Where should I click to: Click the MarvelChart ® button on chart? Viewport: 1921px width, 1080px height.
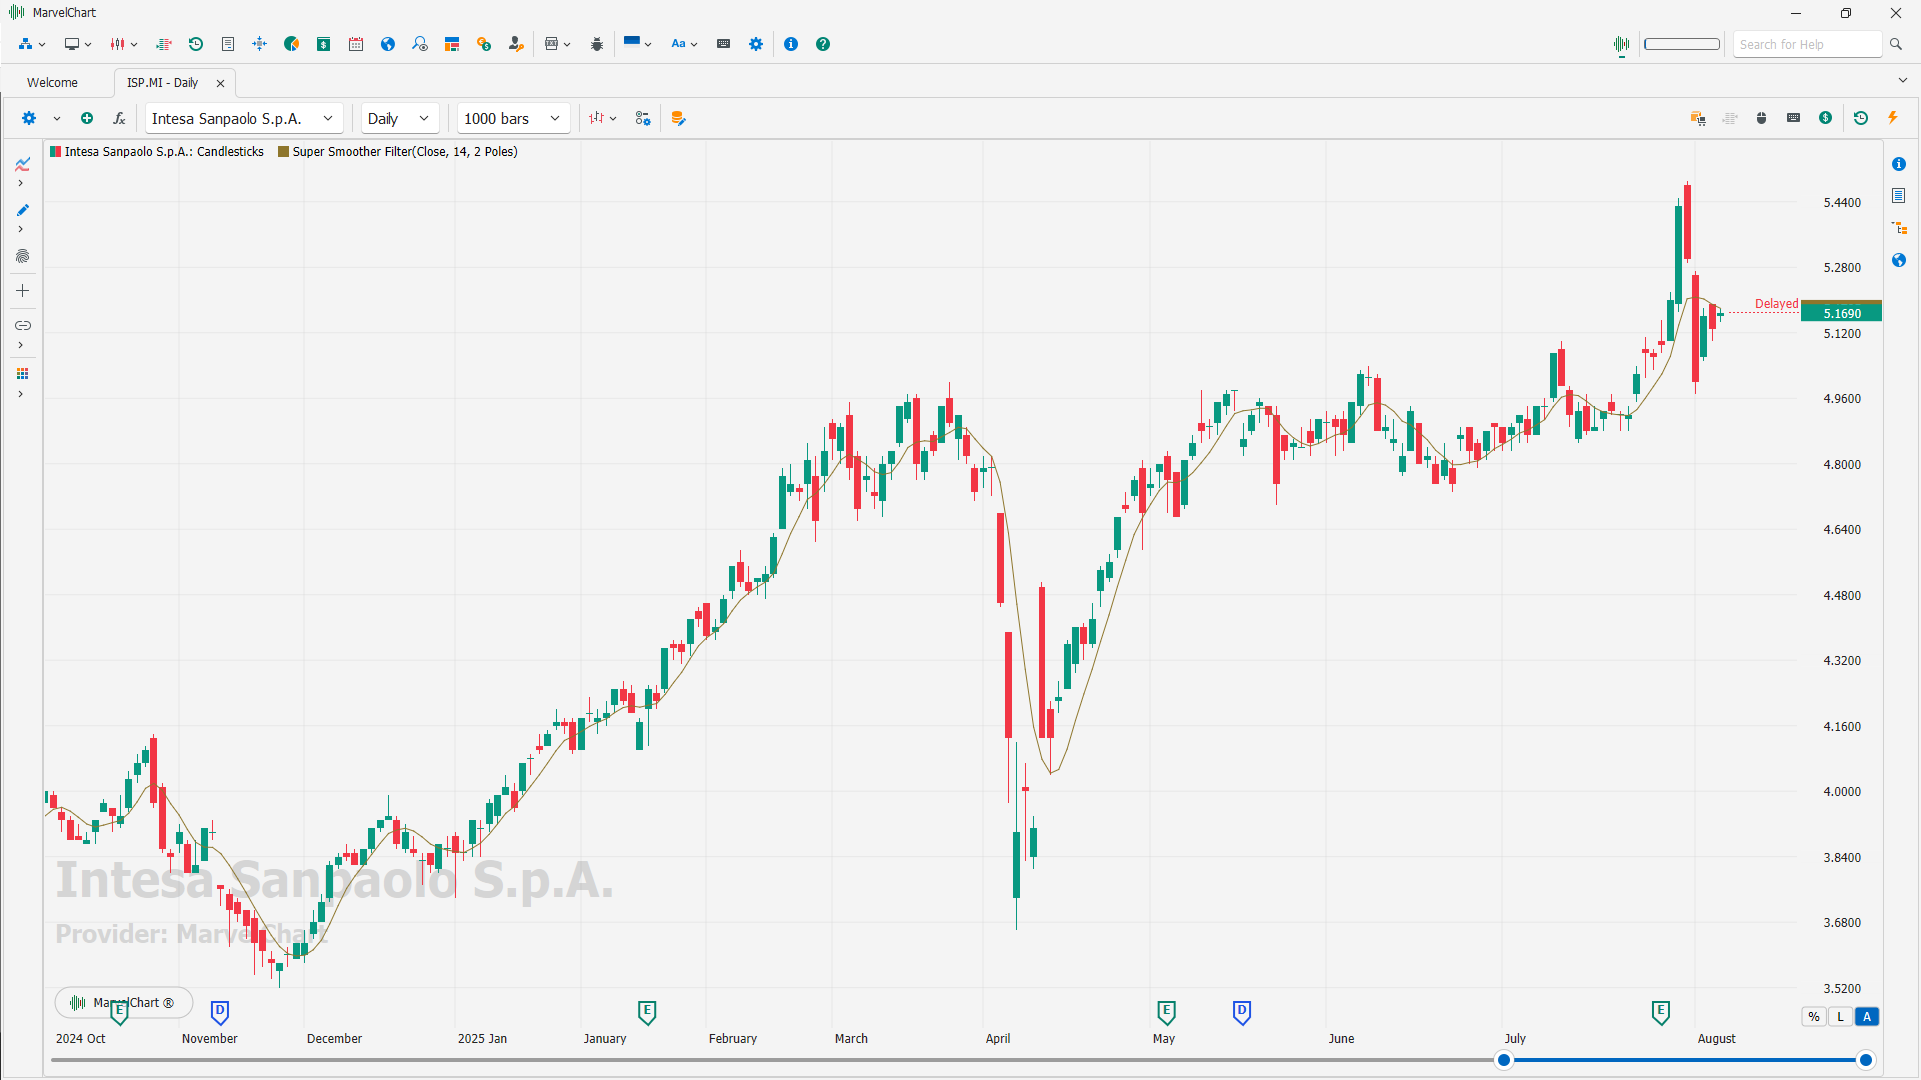[x=123, y=1002]
